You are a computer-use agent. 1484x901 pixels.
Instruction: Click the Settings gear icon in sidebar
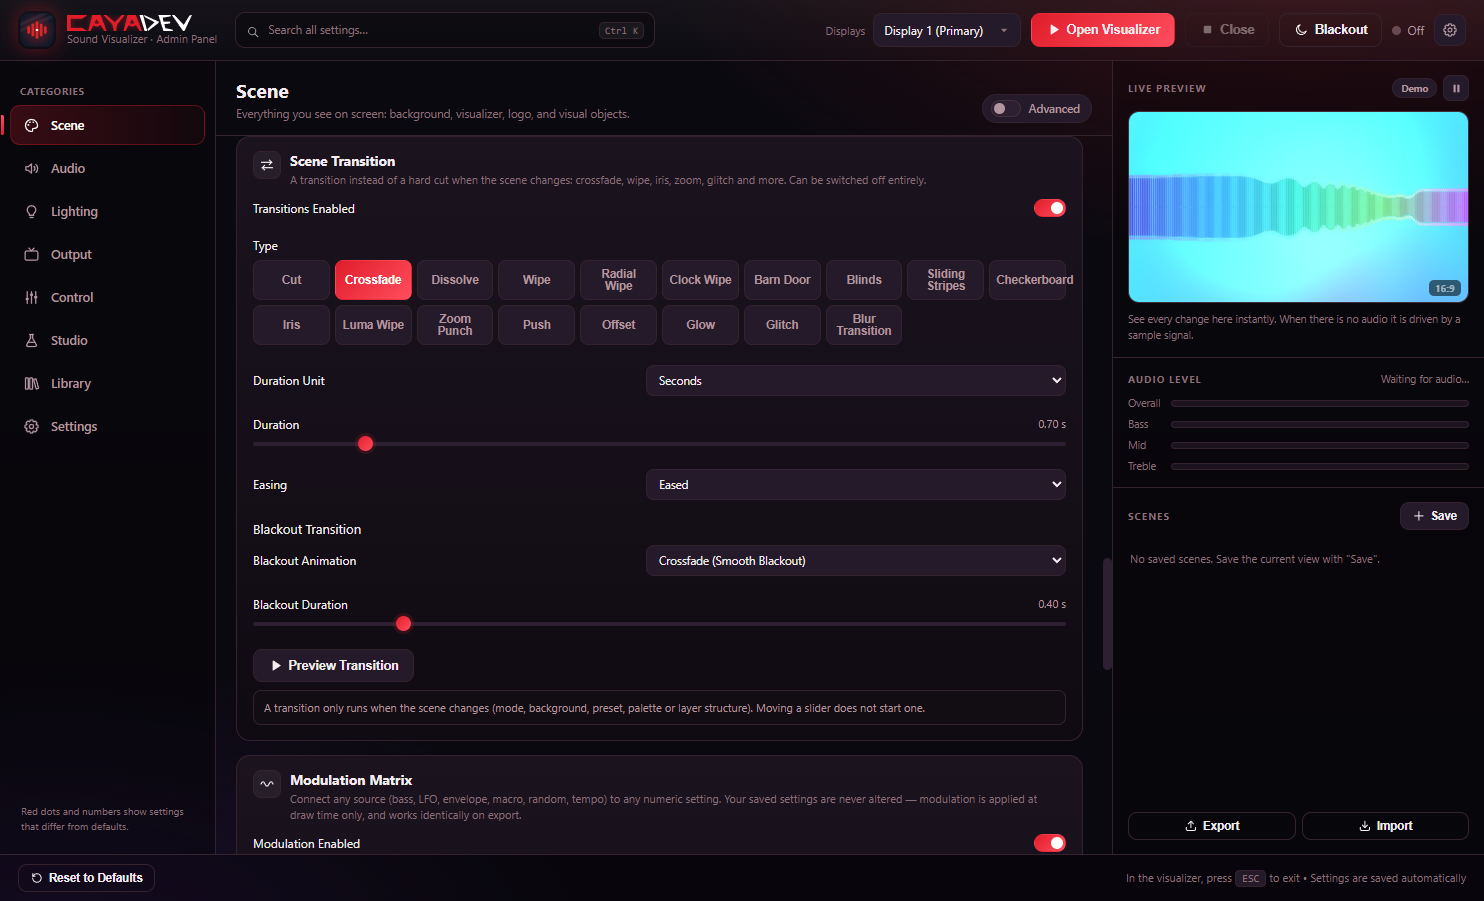pyautogui.click(x=32, y=426)
